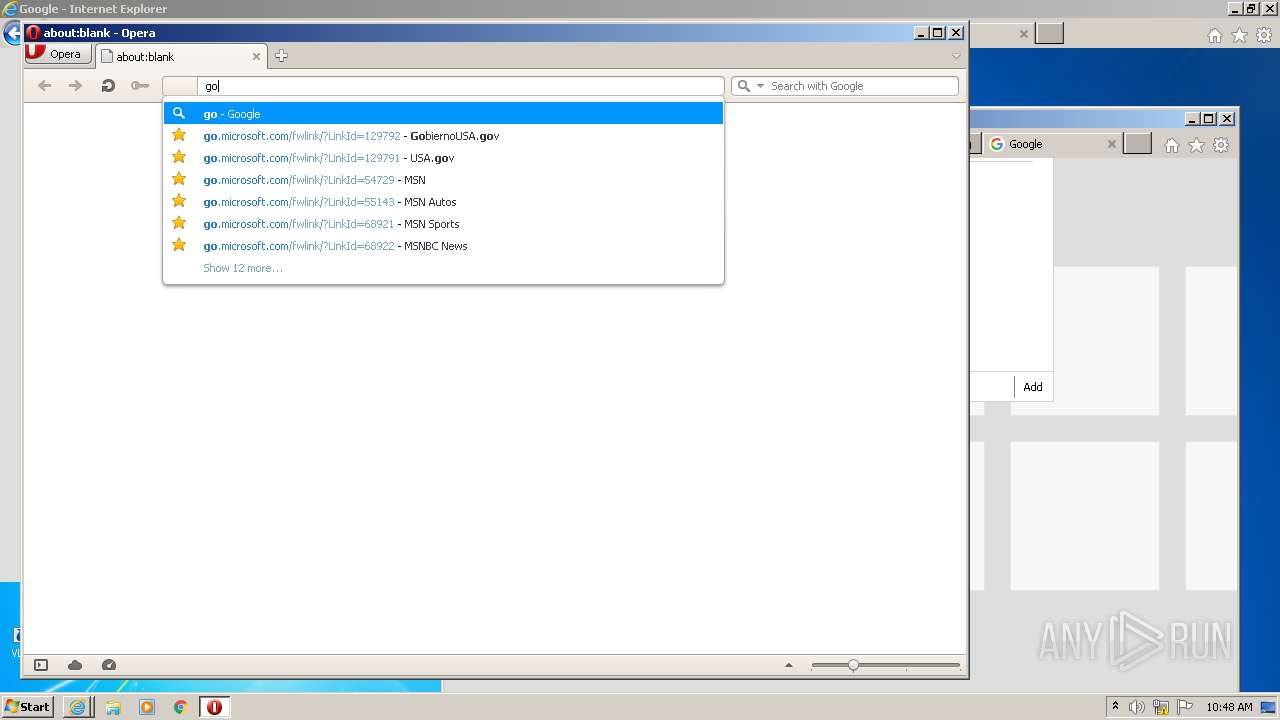Click the search magnifier icon in search box
1280x720 pixels.
coord(743,86)
